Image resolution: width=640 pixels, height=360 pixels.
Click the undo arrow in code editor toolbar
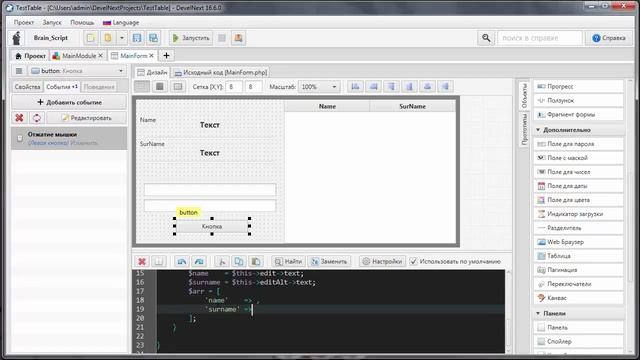(x=182, y=261)
